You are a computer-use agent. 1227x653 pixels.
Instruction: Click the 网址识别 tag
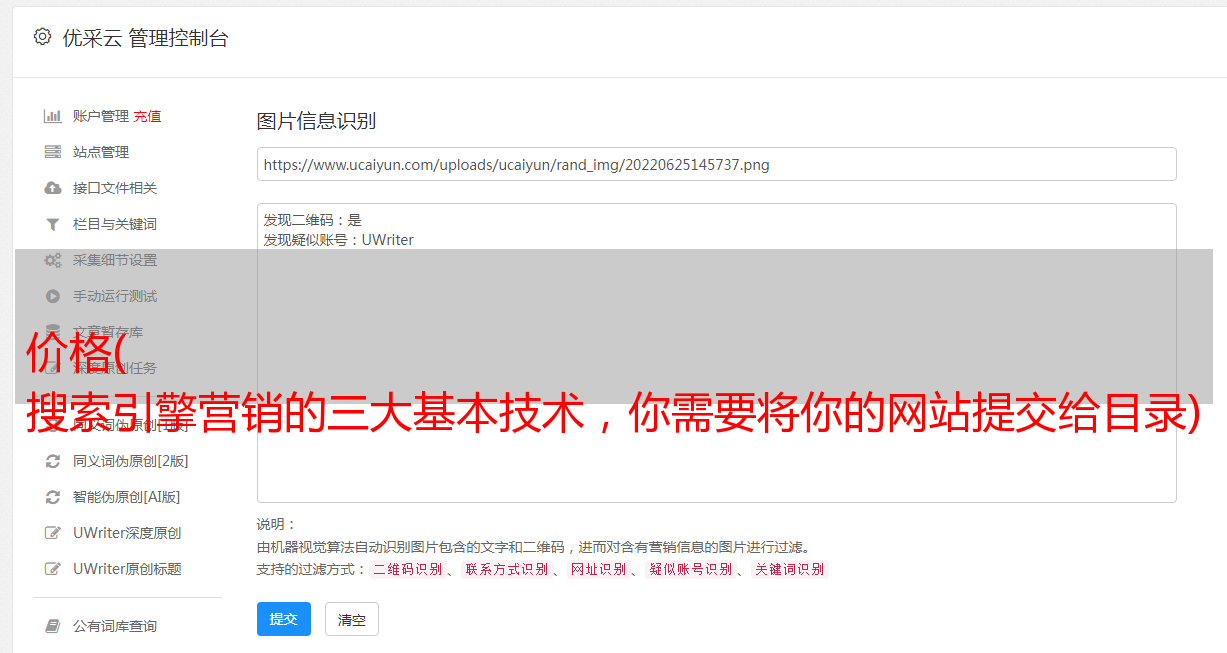599,569
